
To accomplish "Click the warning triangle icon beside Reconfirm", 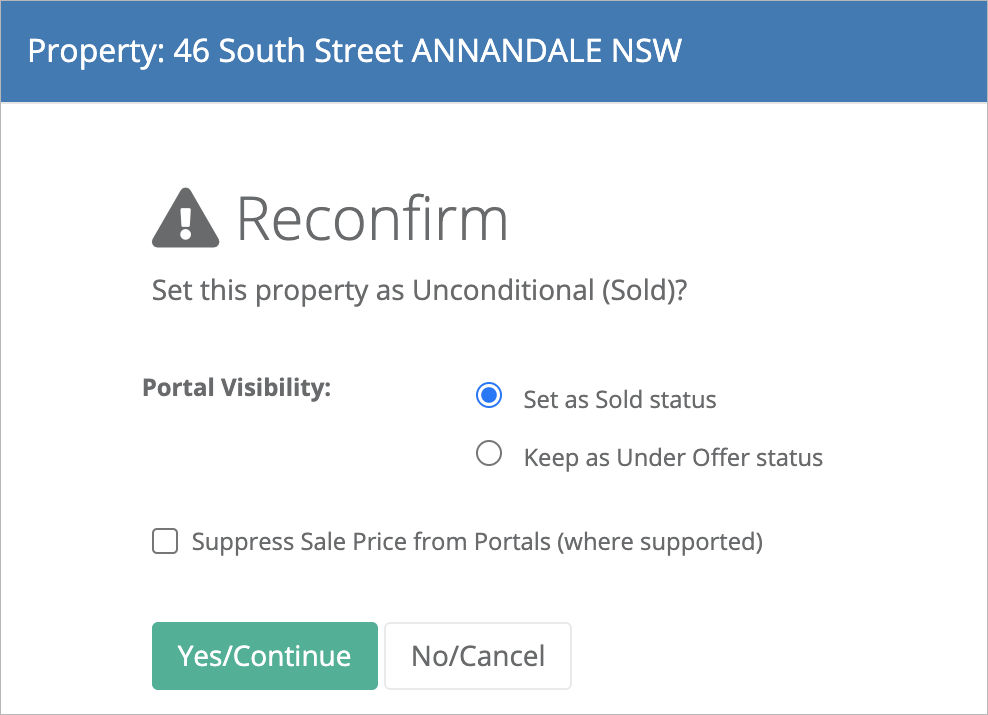I will tap(185, 218).
